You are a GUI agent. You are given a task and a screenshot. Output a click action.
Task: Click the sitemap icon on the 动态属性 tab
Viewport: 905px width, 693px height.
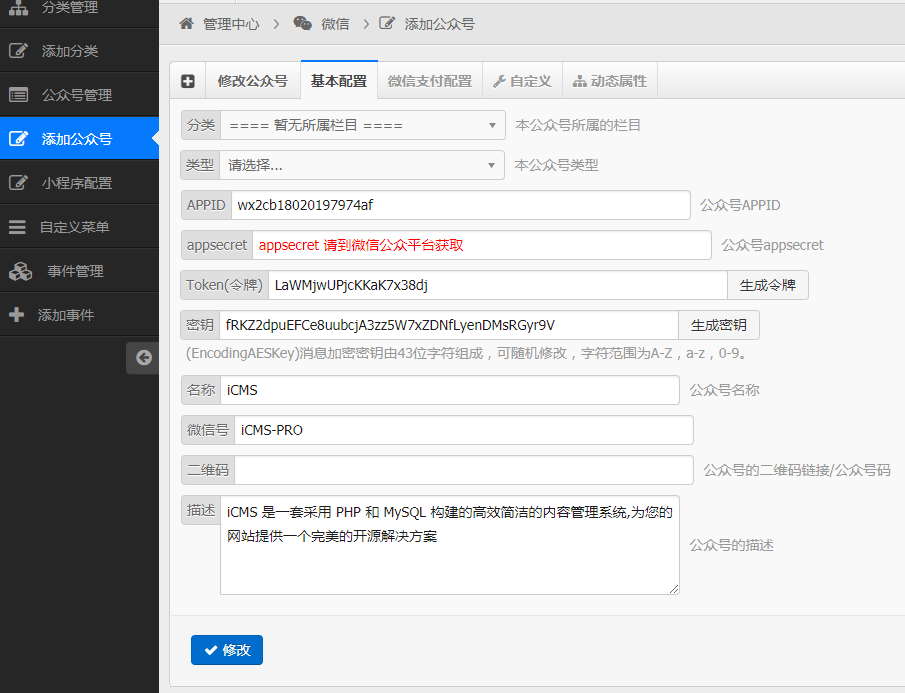click(x=579, y=81)
